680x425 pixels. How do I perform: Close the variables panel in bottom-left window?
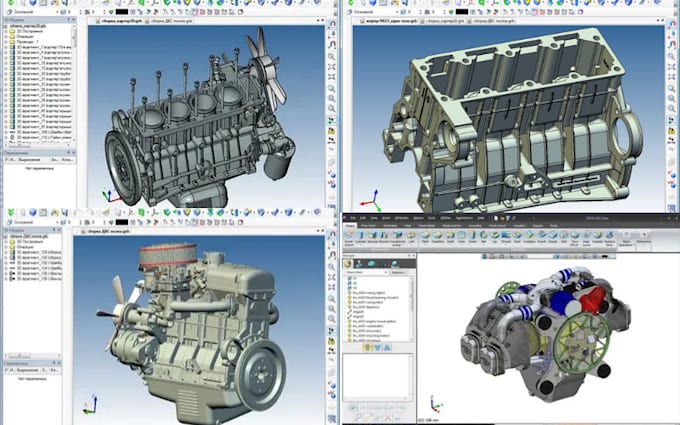click(59, 363)
